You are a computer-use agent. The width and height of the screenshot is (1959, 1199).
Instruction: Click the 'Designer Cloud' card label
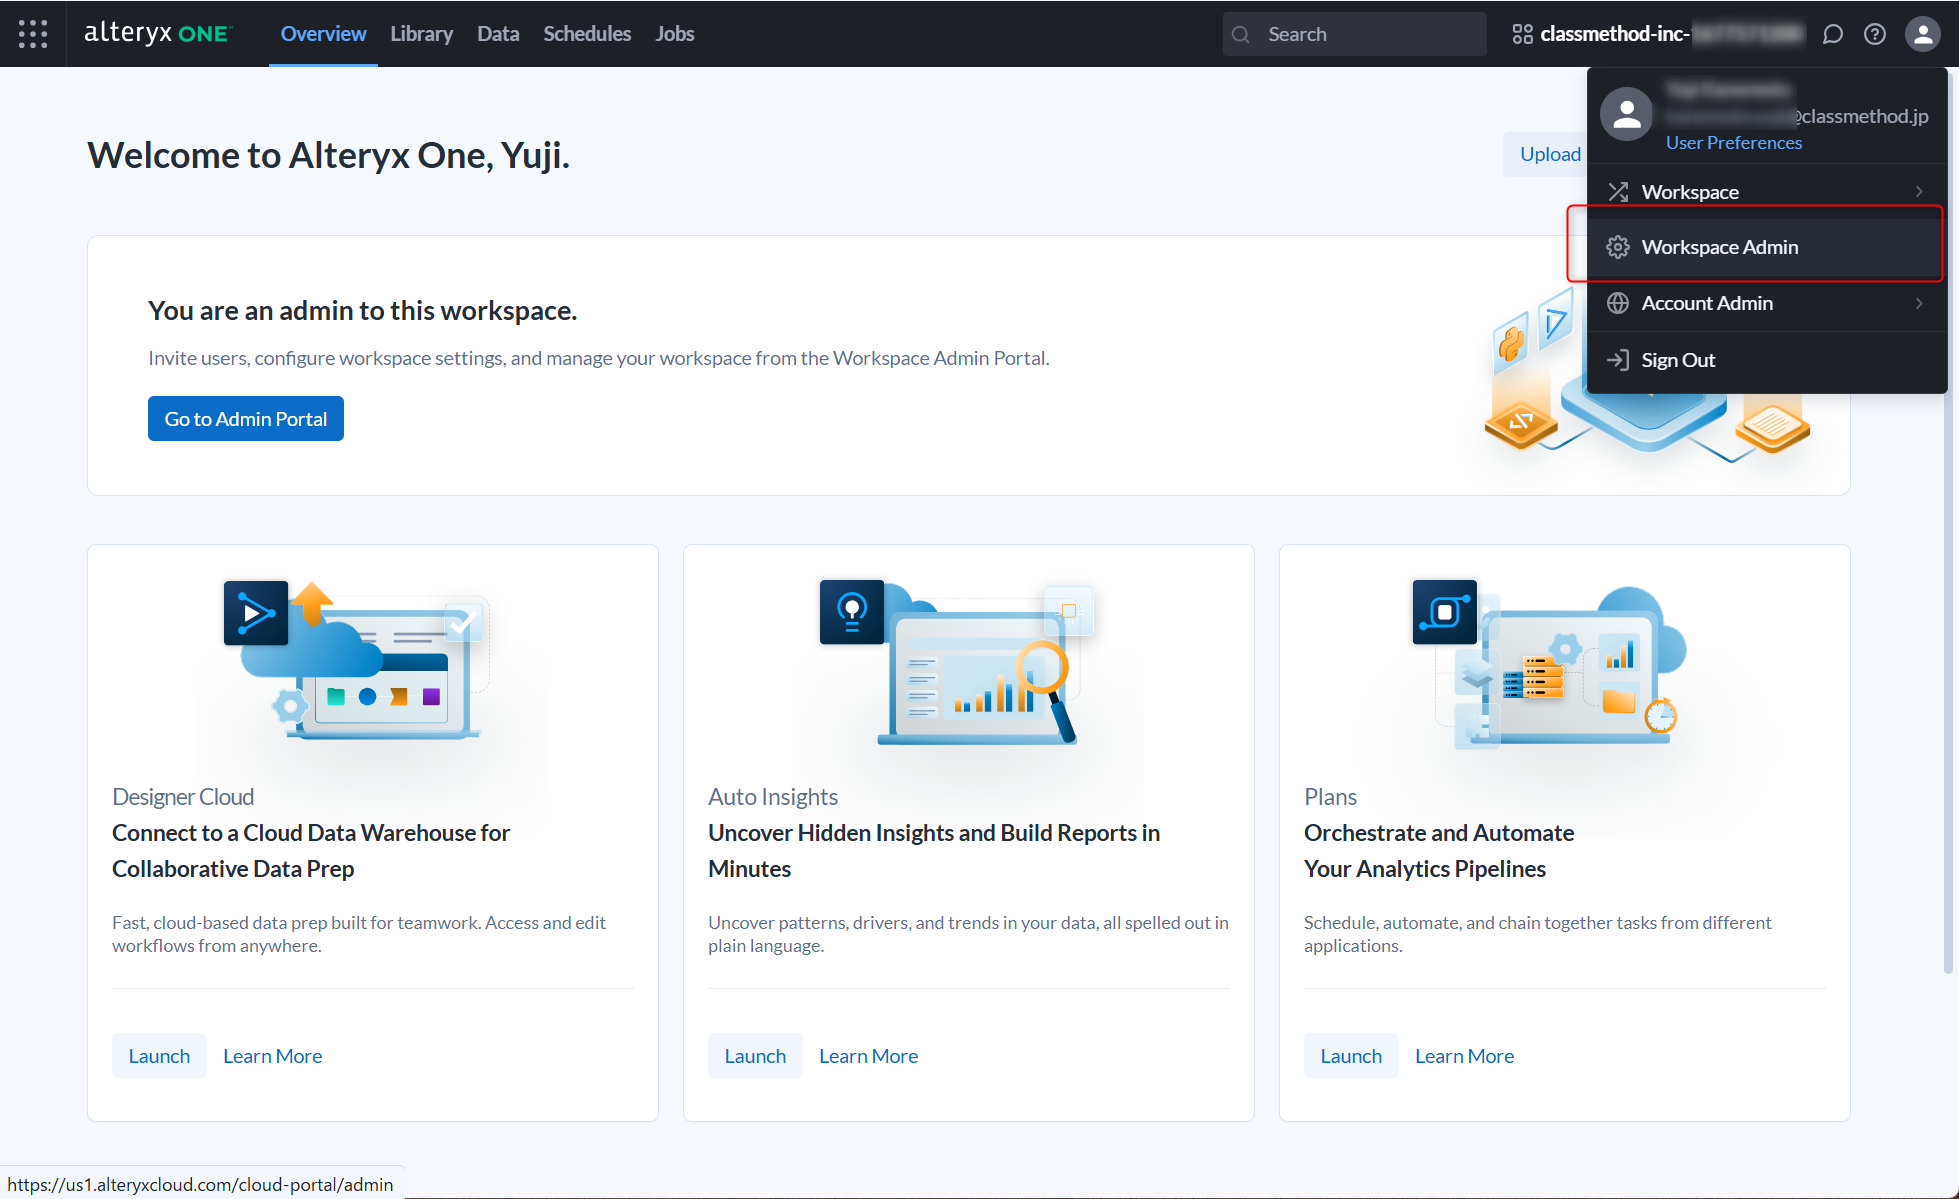183,797
